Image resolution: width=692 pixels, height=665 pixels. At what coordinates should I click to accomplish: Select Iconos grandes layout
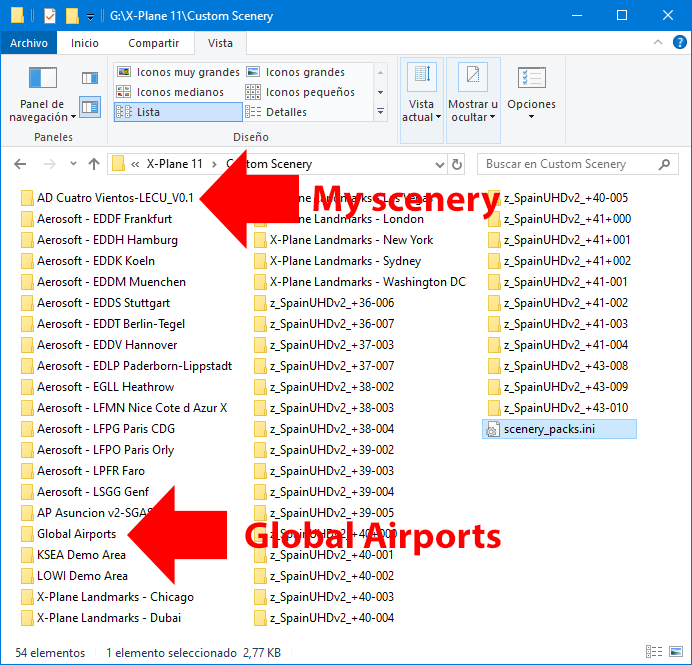coord(296,72)
